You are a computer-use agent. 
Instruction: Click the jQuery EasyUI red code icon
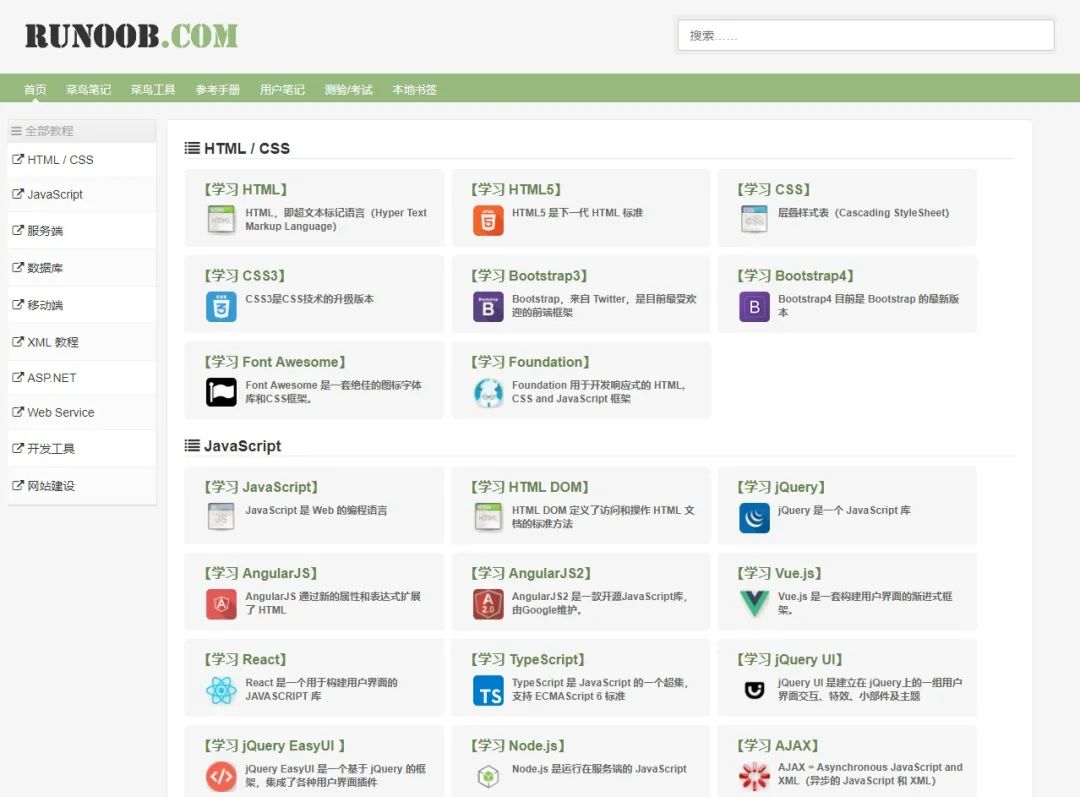221,776
